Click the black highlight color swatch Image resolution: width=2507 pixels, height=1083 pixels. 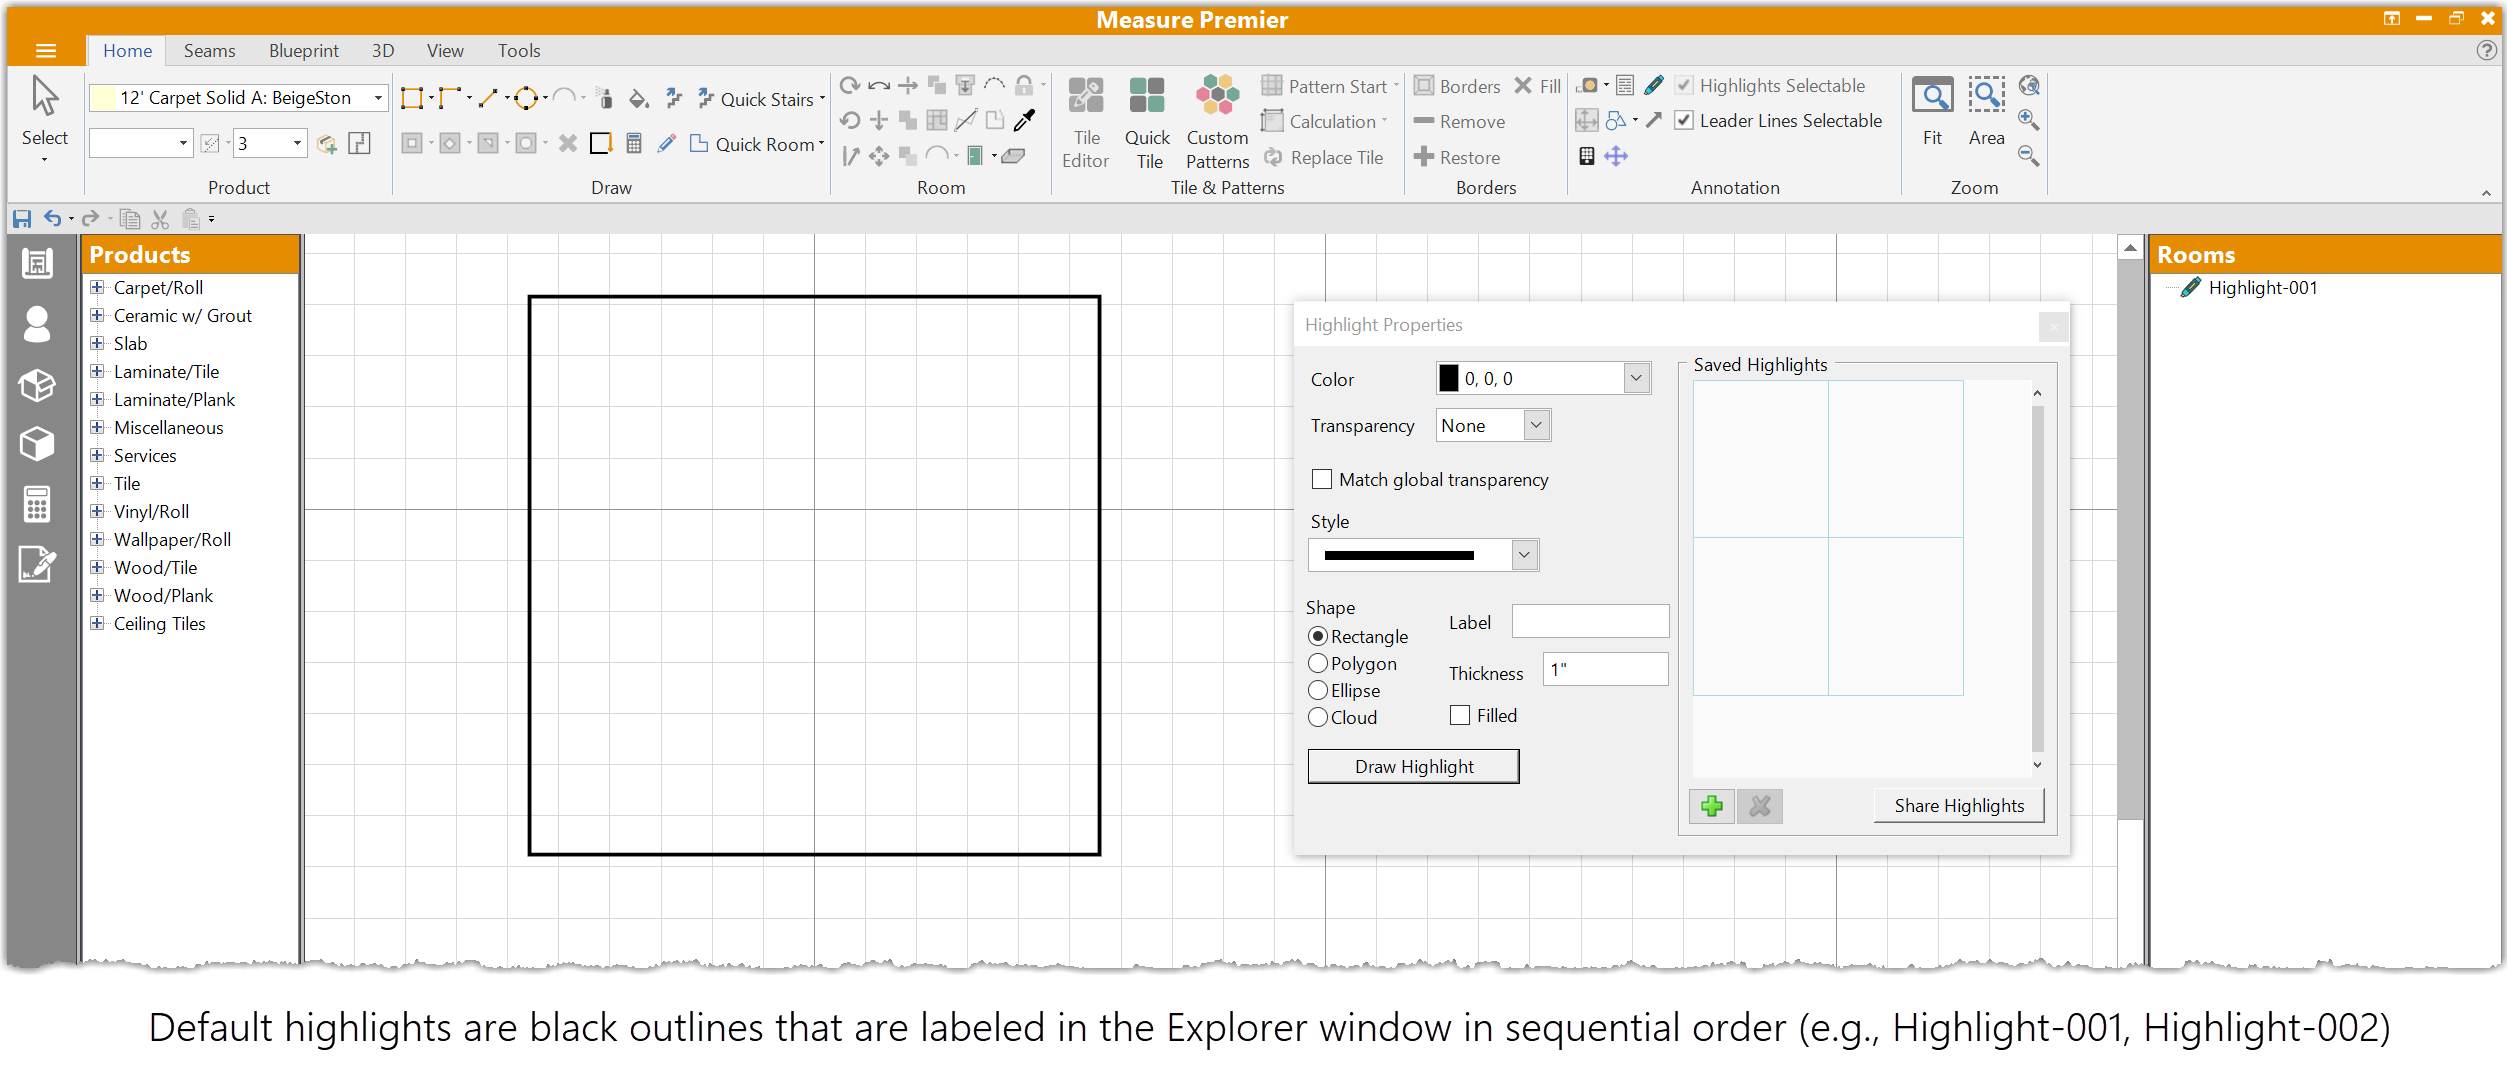[x=1449, y=379]
